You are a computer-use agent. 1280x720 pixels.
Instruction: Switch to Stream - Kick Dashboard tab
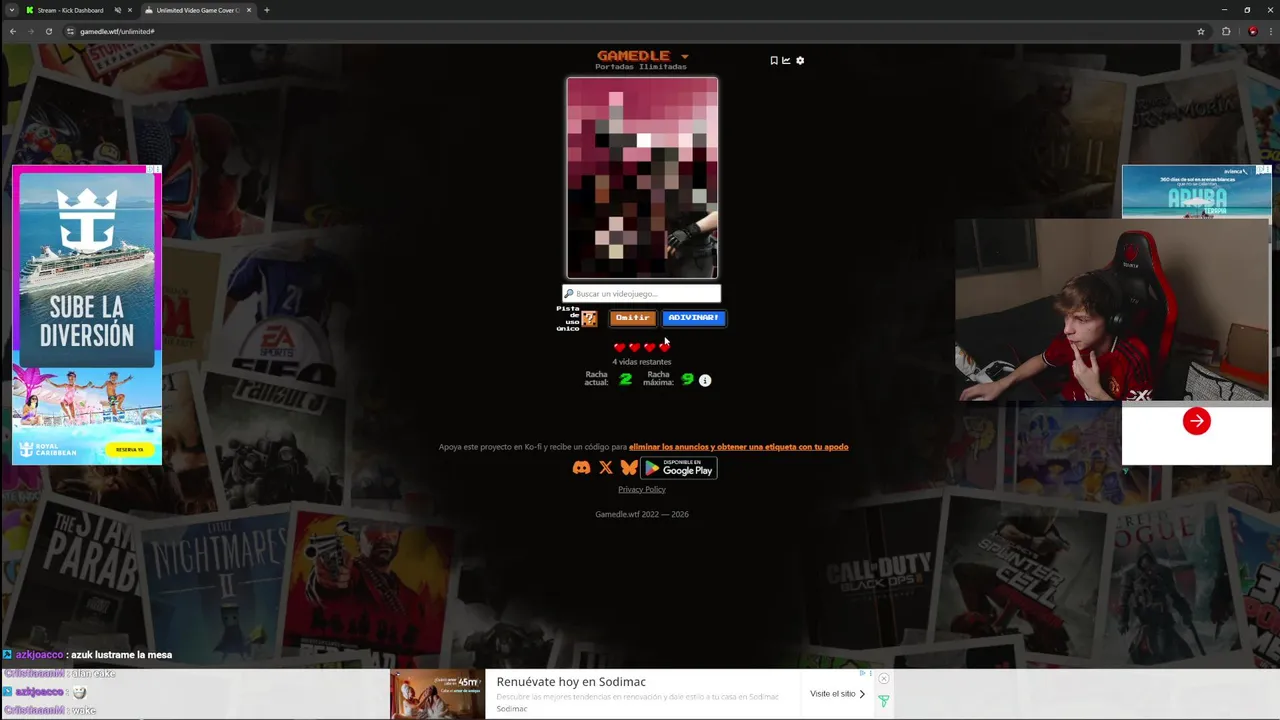(x=70, y=10)
